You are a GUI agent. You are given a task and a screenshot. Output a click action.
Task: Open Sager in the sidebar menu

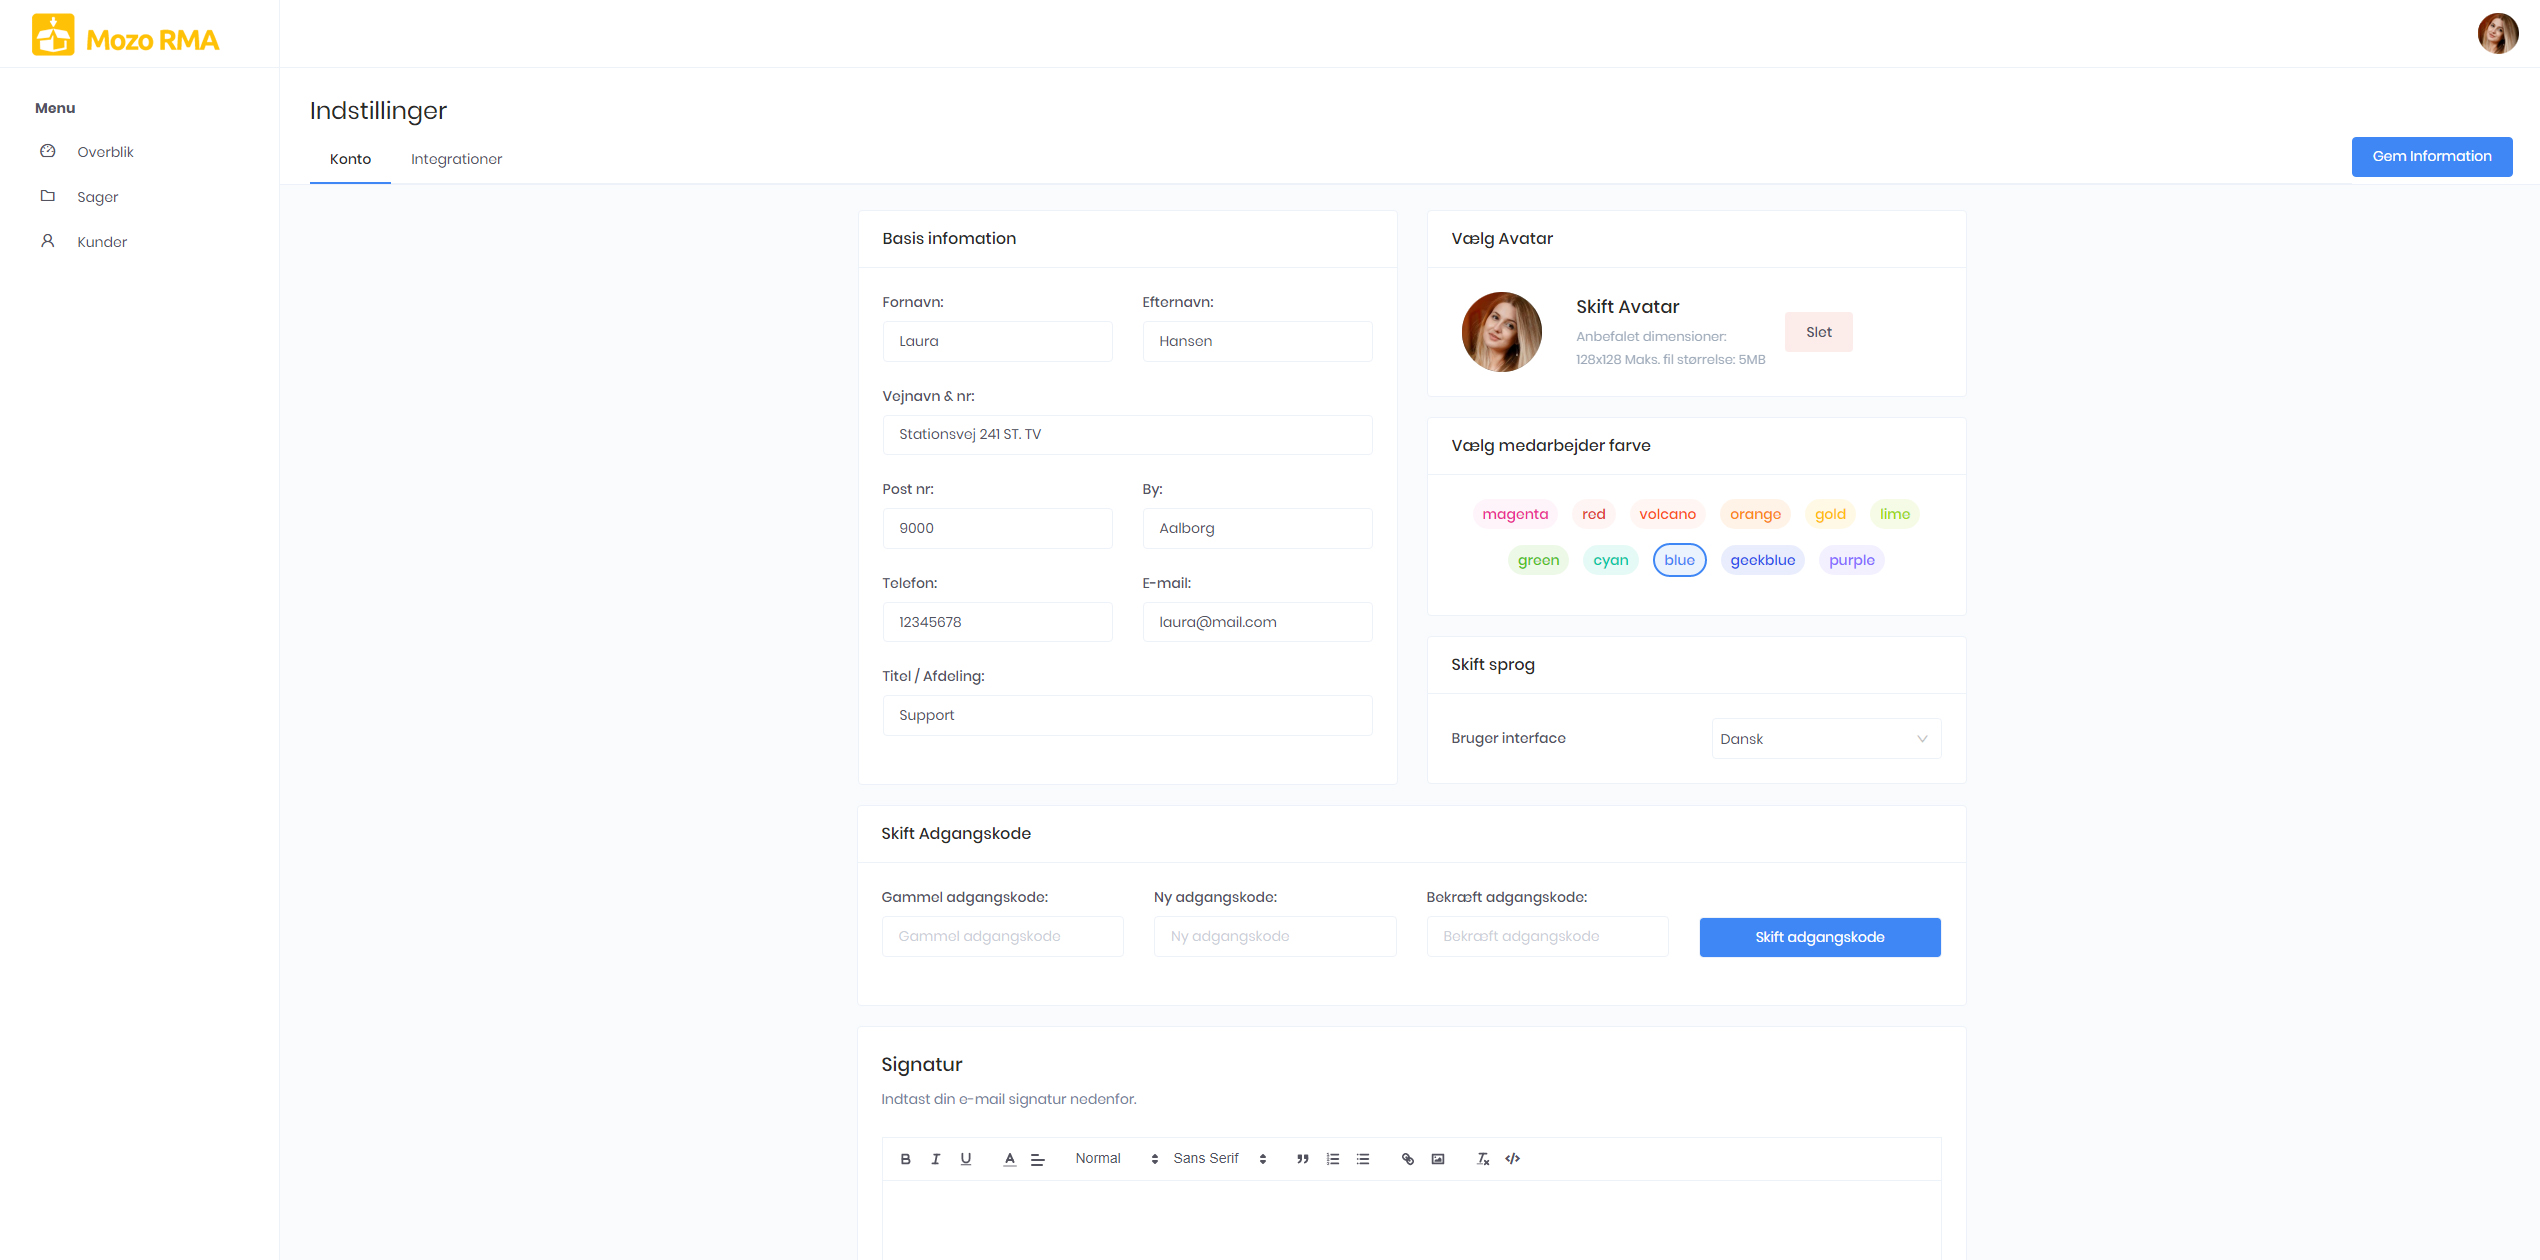pos(97,197)
